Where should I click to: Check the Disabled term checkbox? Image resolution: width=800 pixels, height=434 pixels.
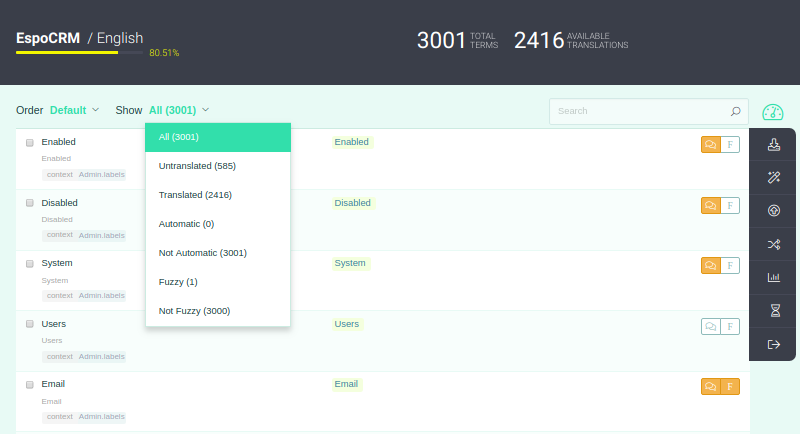pos(30,203)
